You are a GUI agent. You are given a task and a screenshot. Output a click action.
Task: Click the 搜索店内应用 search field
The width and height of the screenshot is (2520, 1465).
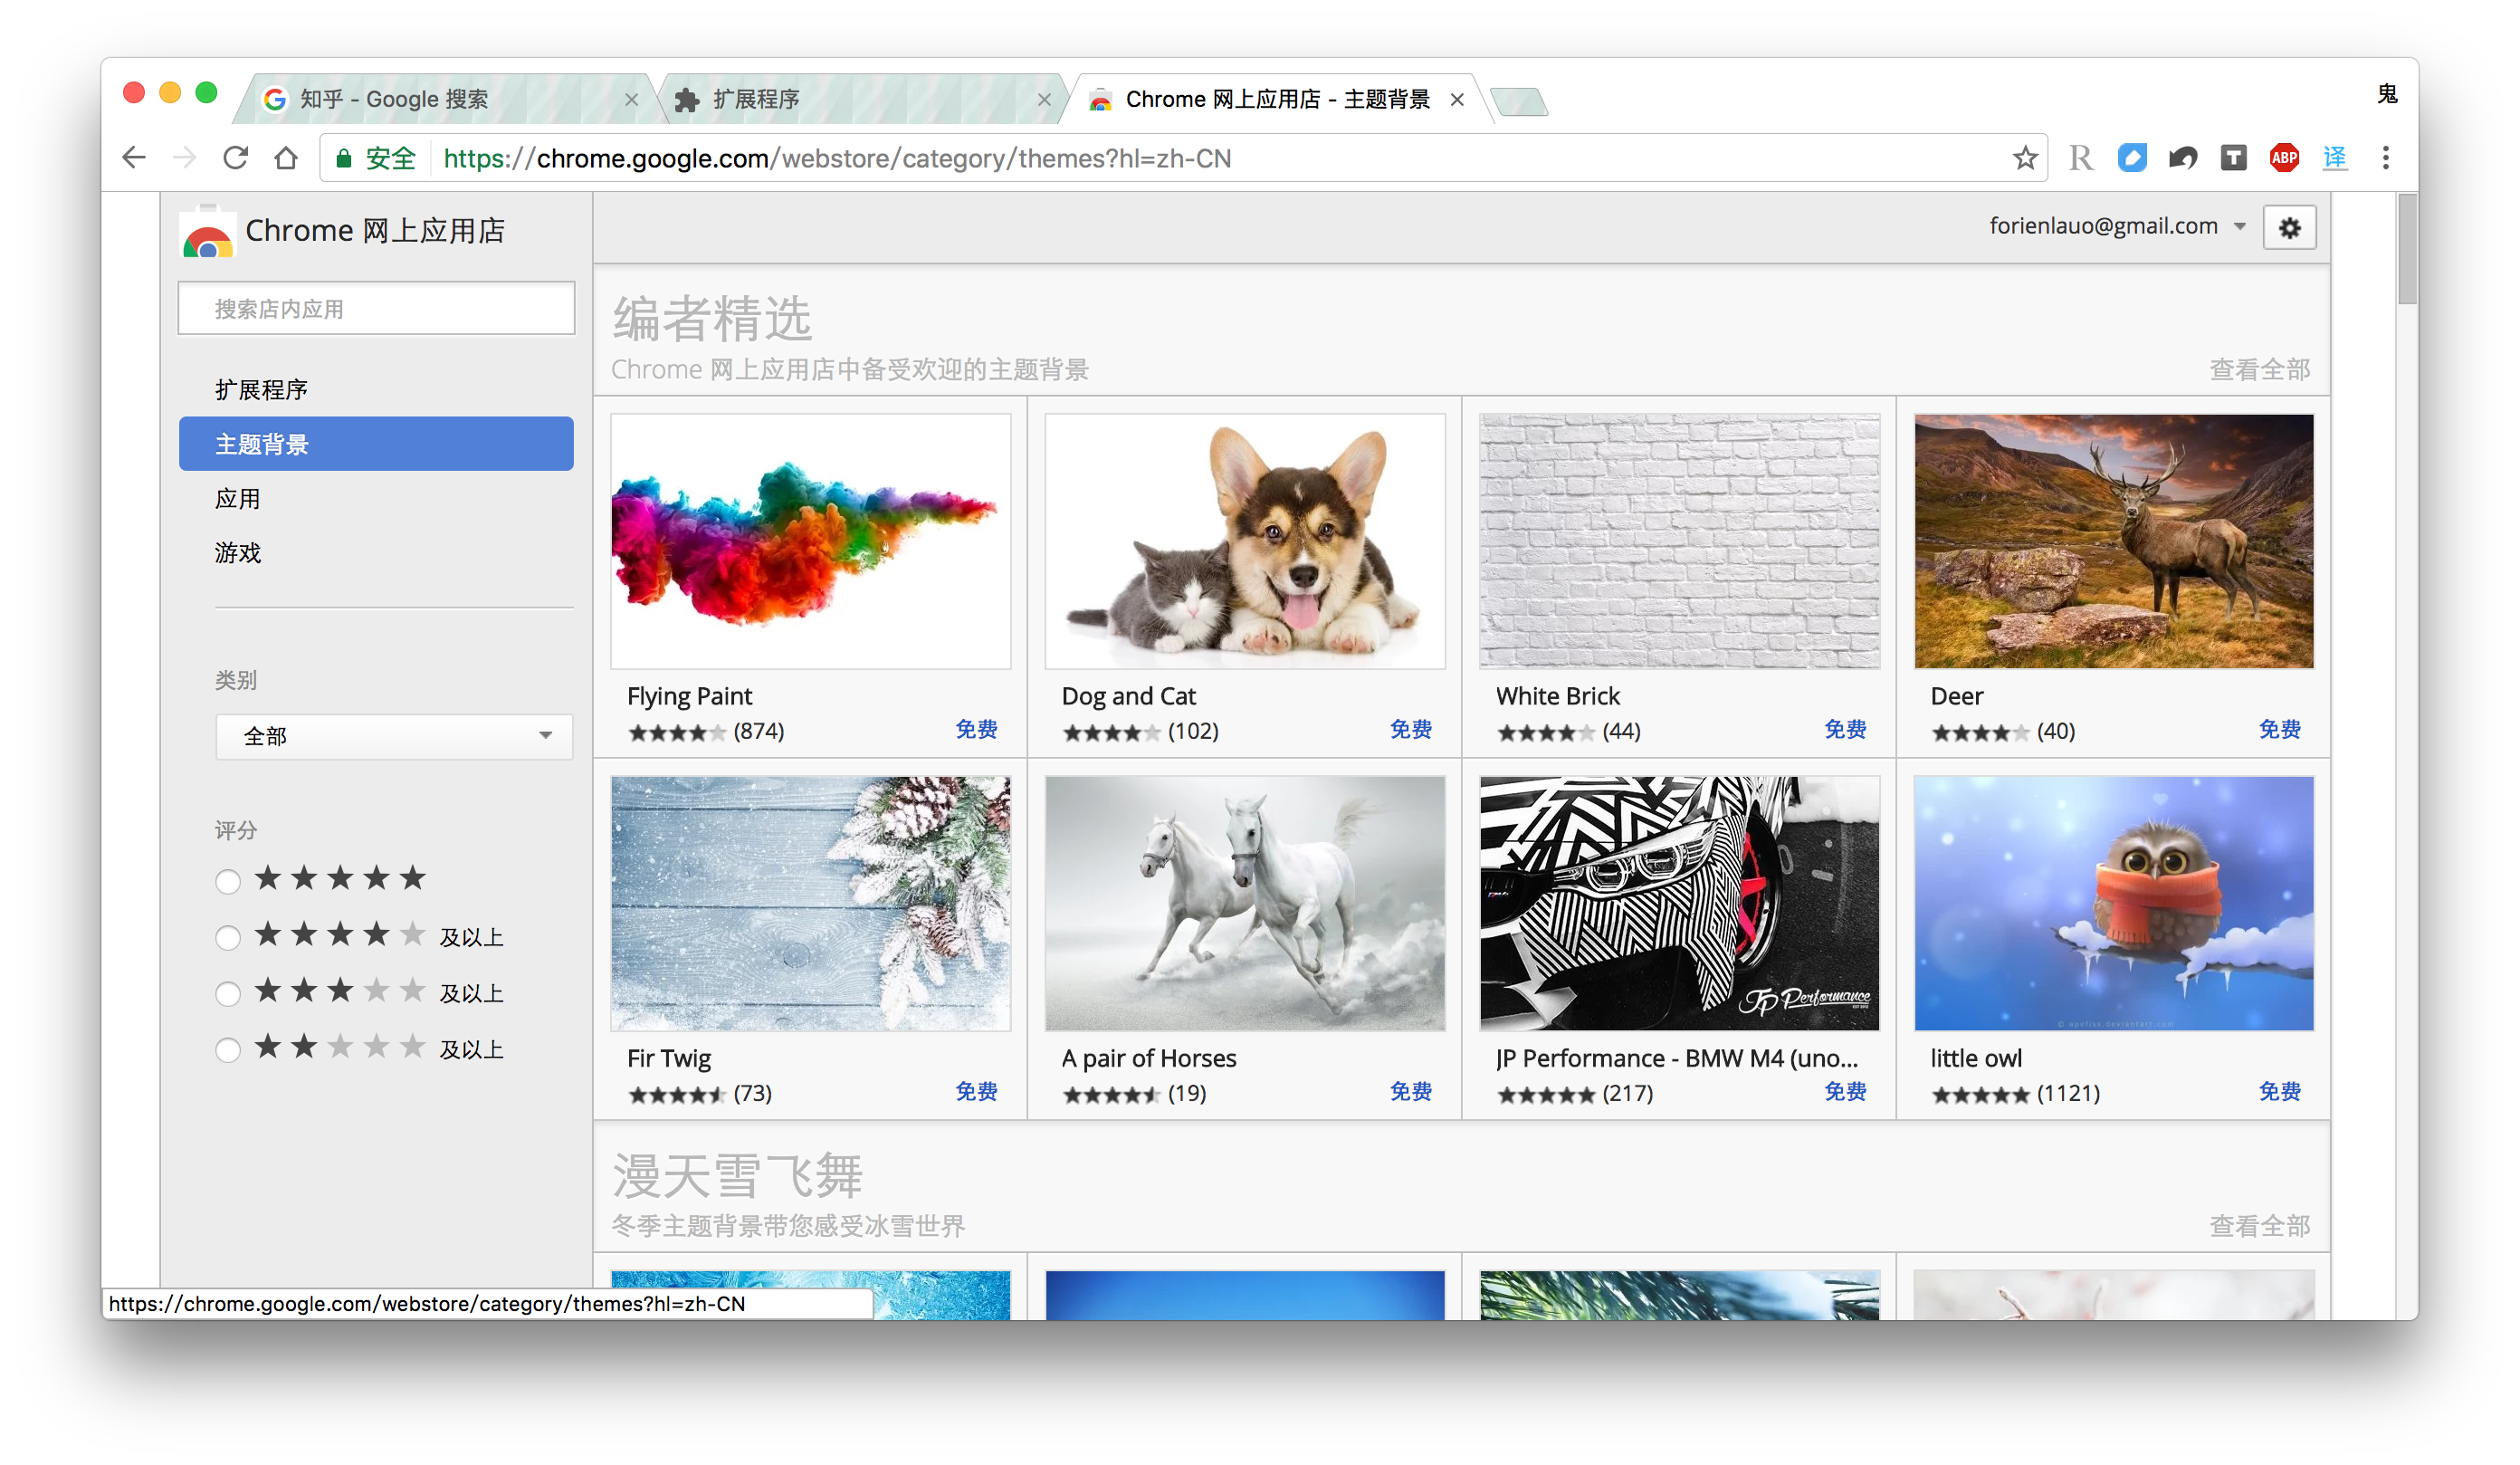pos(376,309)
